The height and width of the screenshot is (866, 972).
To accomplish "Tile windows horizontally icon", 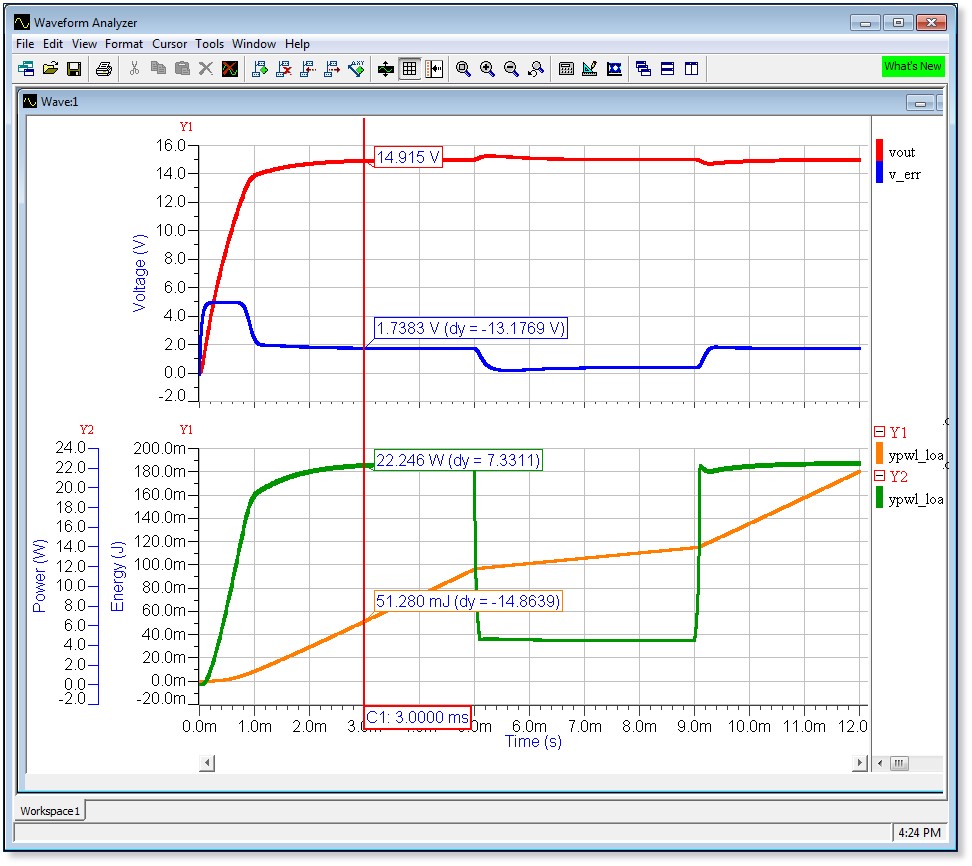I will click(x=668, y=69).
